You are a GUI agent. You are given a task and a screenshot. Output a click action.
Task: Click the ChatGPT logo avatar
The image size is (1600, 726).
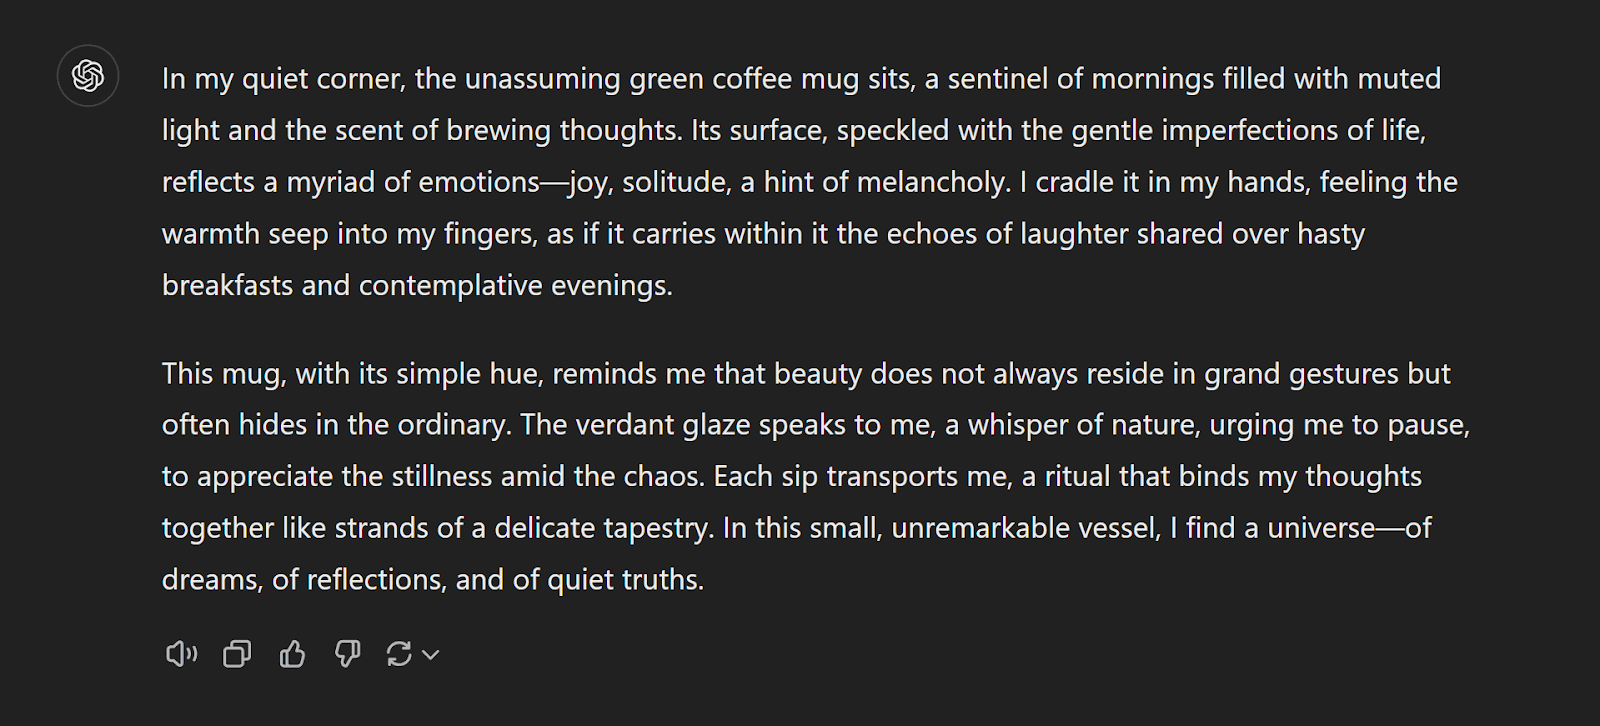click(x=88, y=76)
